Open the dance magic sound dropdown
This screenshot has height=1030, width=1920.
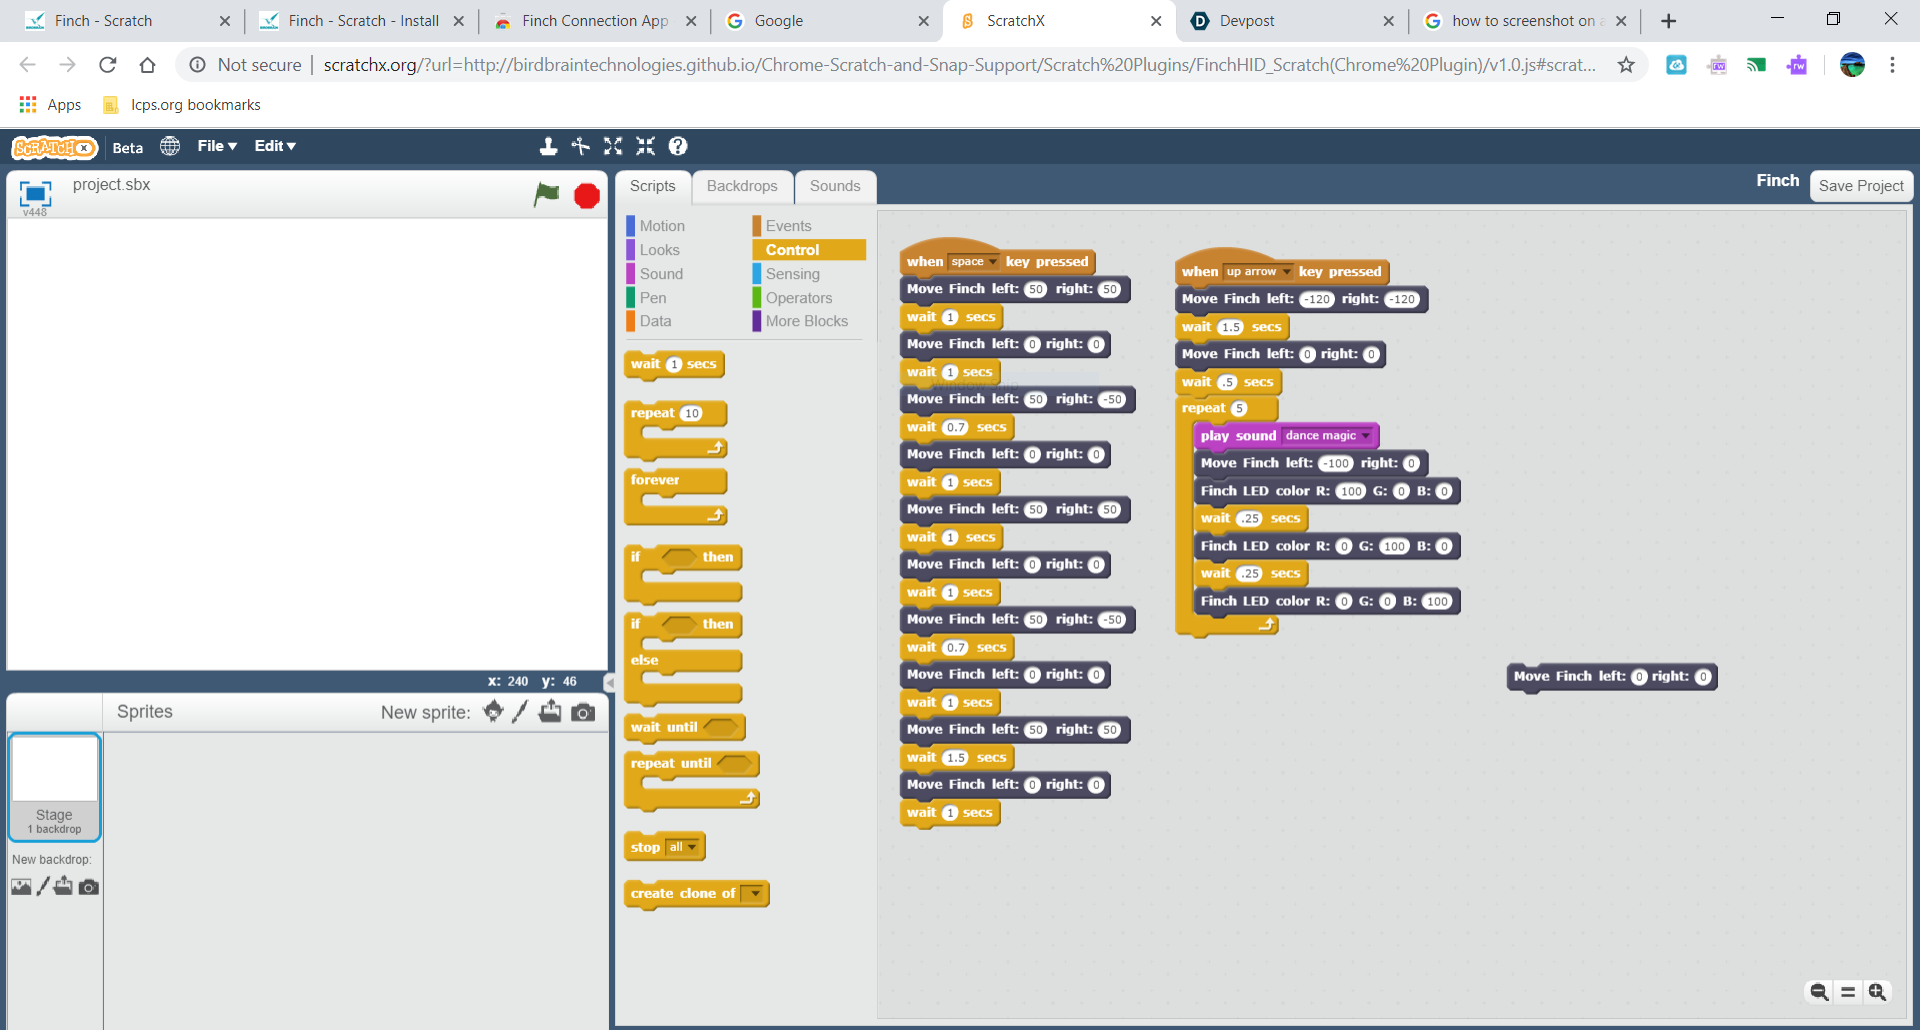pos(1327,436)
